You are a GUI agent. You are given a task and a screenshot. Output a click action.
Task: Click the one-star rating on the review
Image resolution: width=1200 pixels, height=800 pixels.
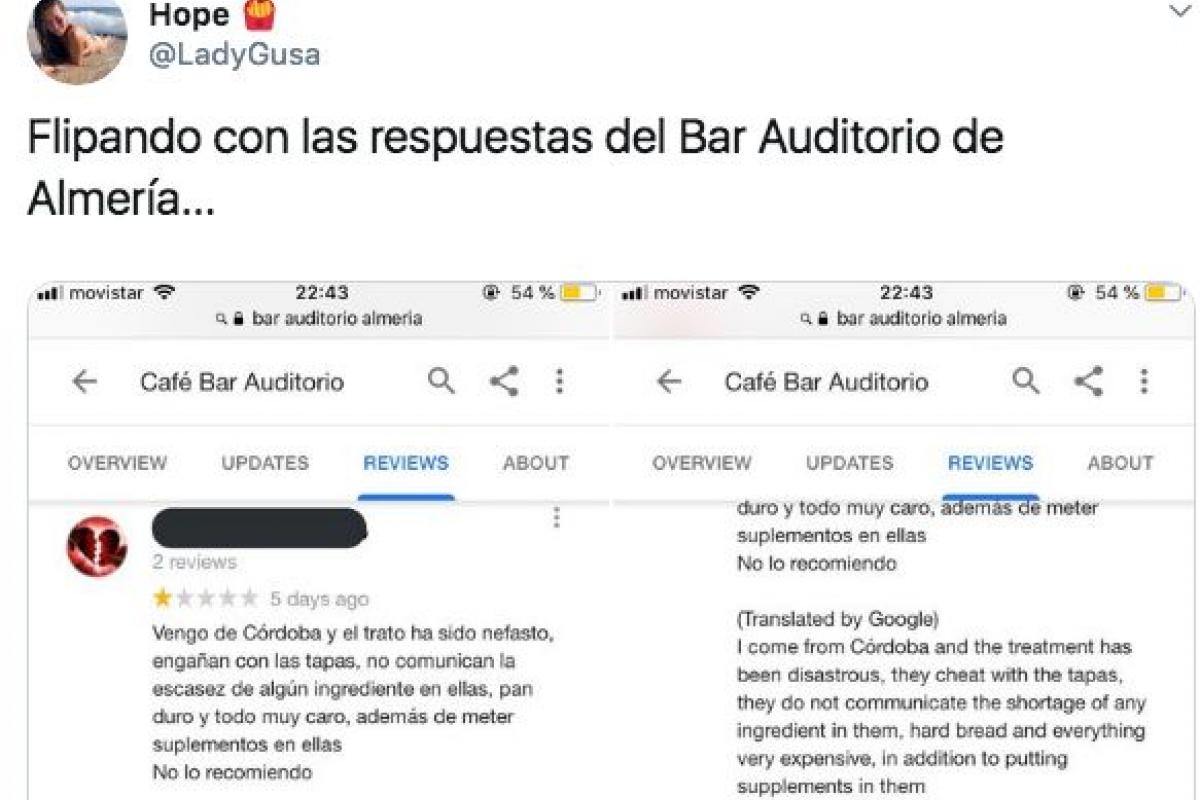pos(161,599)
